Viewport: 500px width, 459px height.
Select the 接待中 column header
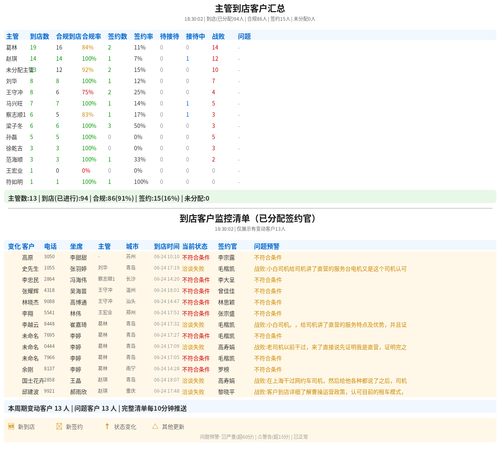coord(196,36)
